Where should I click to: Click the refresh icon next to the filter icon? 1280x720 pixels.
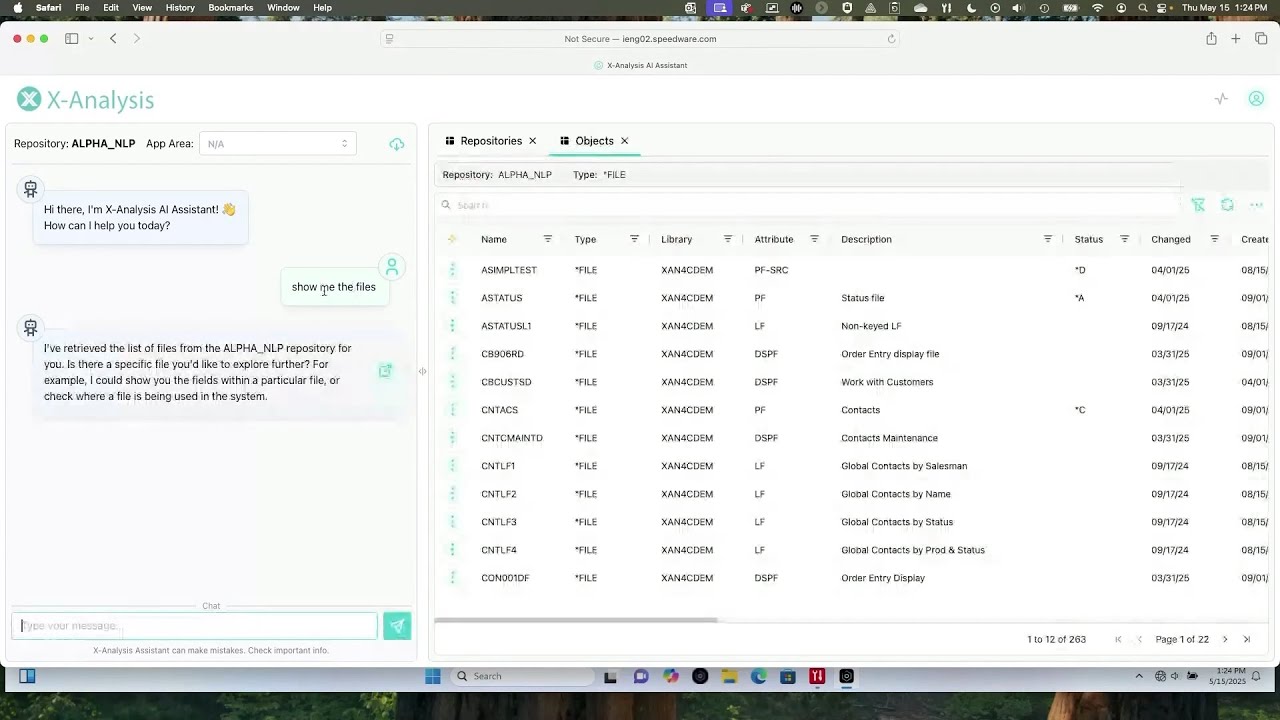[x=1227, y=205]
